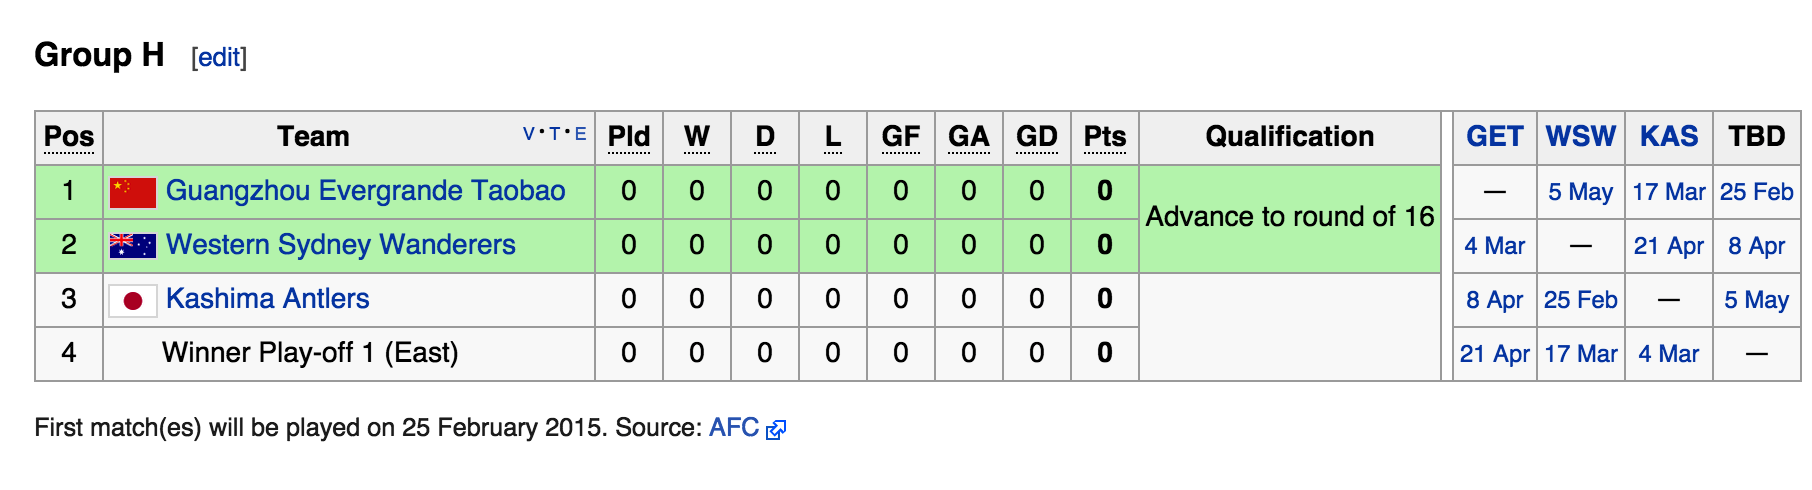Open the 4 Mar match in WSW row
The height and width of the screenshot is (490, 1812).
click(x=1494, y=246)
